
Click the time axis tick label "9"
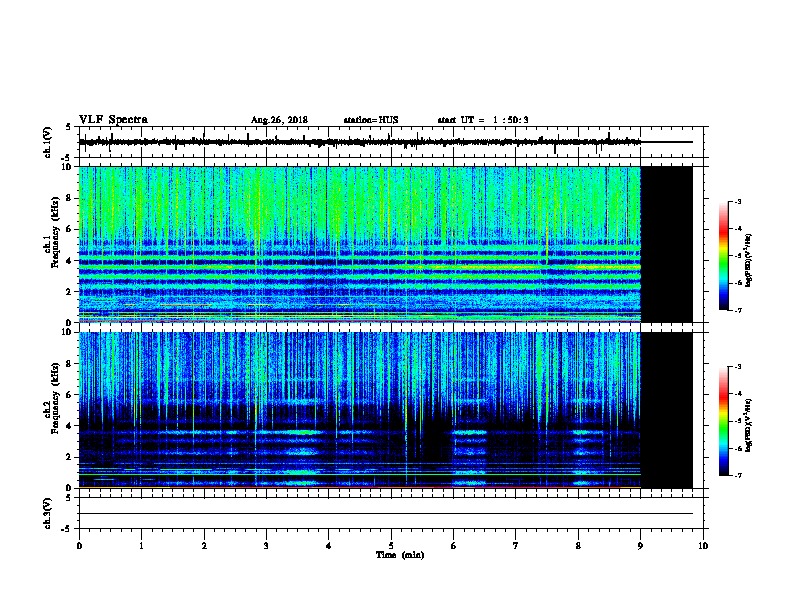pos(640,546)
